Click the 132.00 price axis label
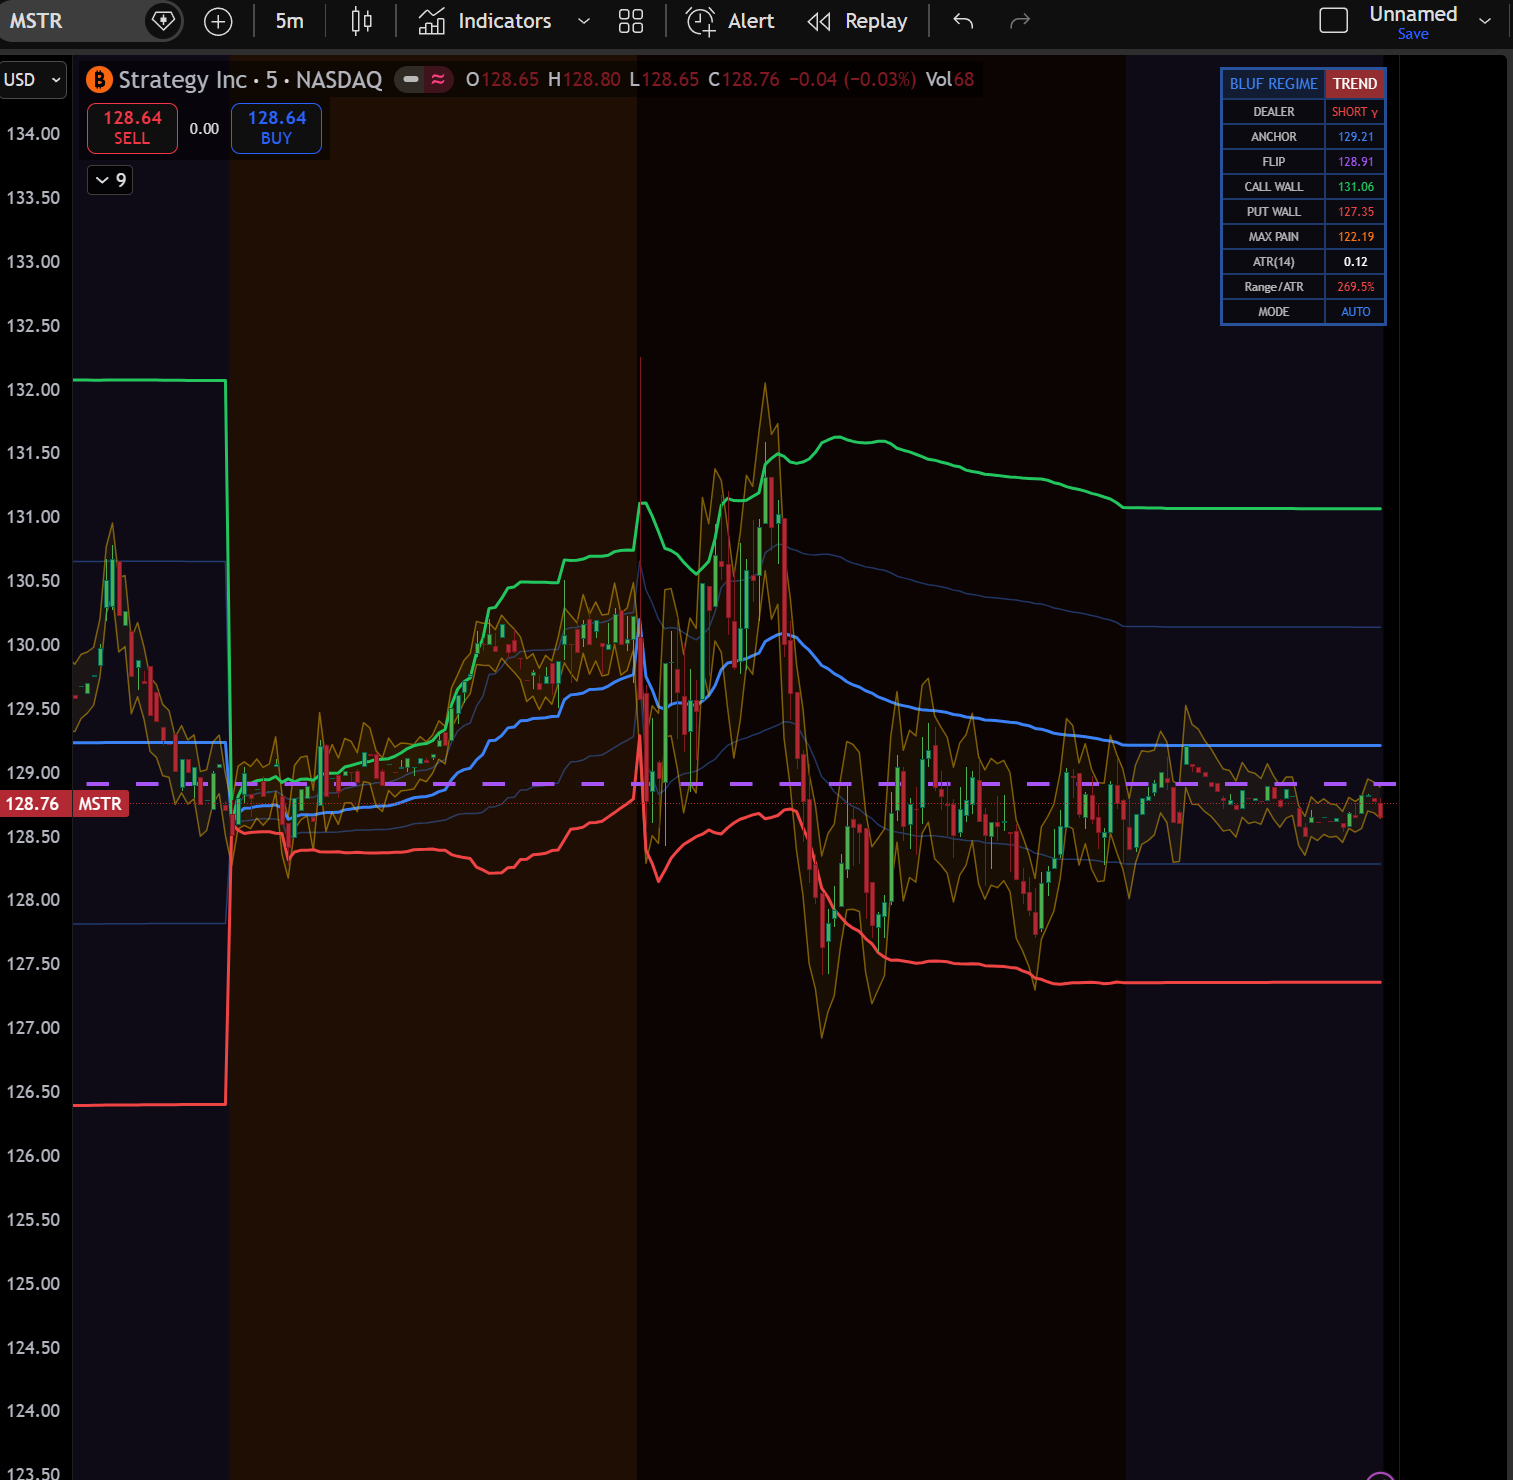The height and width of the screenshot is (1480, 1513). point(33,390)
